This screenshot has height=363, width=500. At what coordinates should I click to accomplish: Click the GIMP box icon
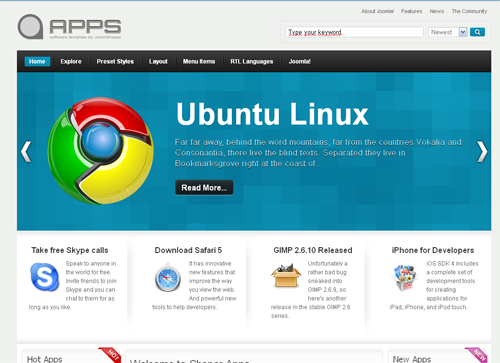pyautogui.click(x=286, y=276)
